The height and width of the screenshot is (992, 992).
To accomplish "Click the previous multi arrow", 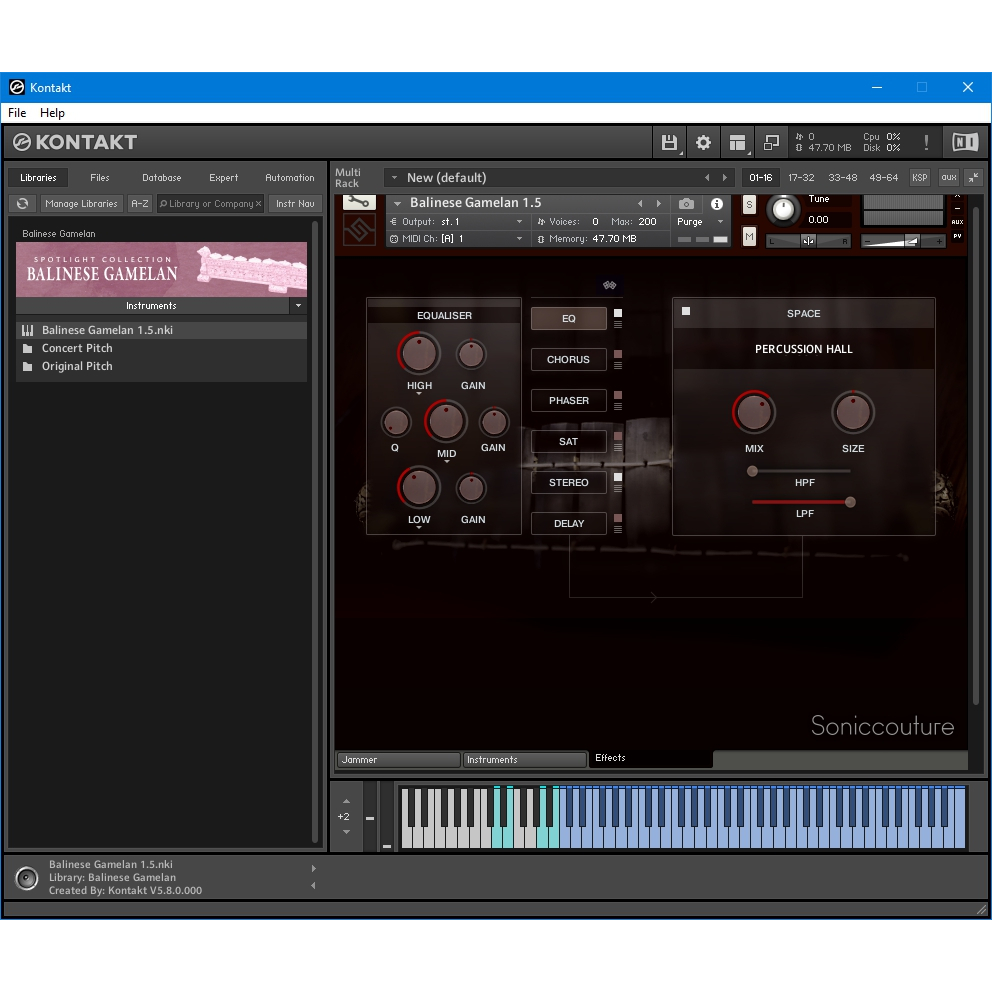I will pos(707,178).
